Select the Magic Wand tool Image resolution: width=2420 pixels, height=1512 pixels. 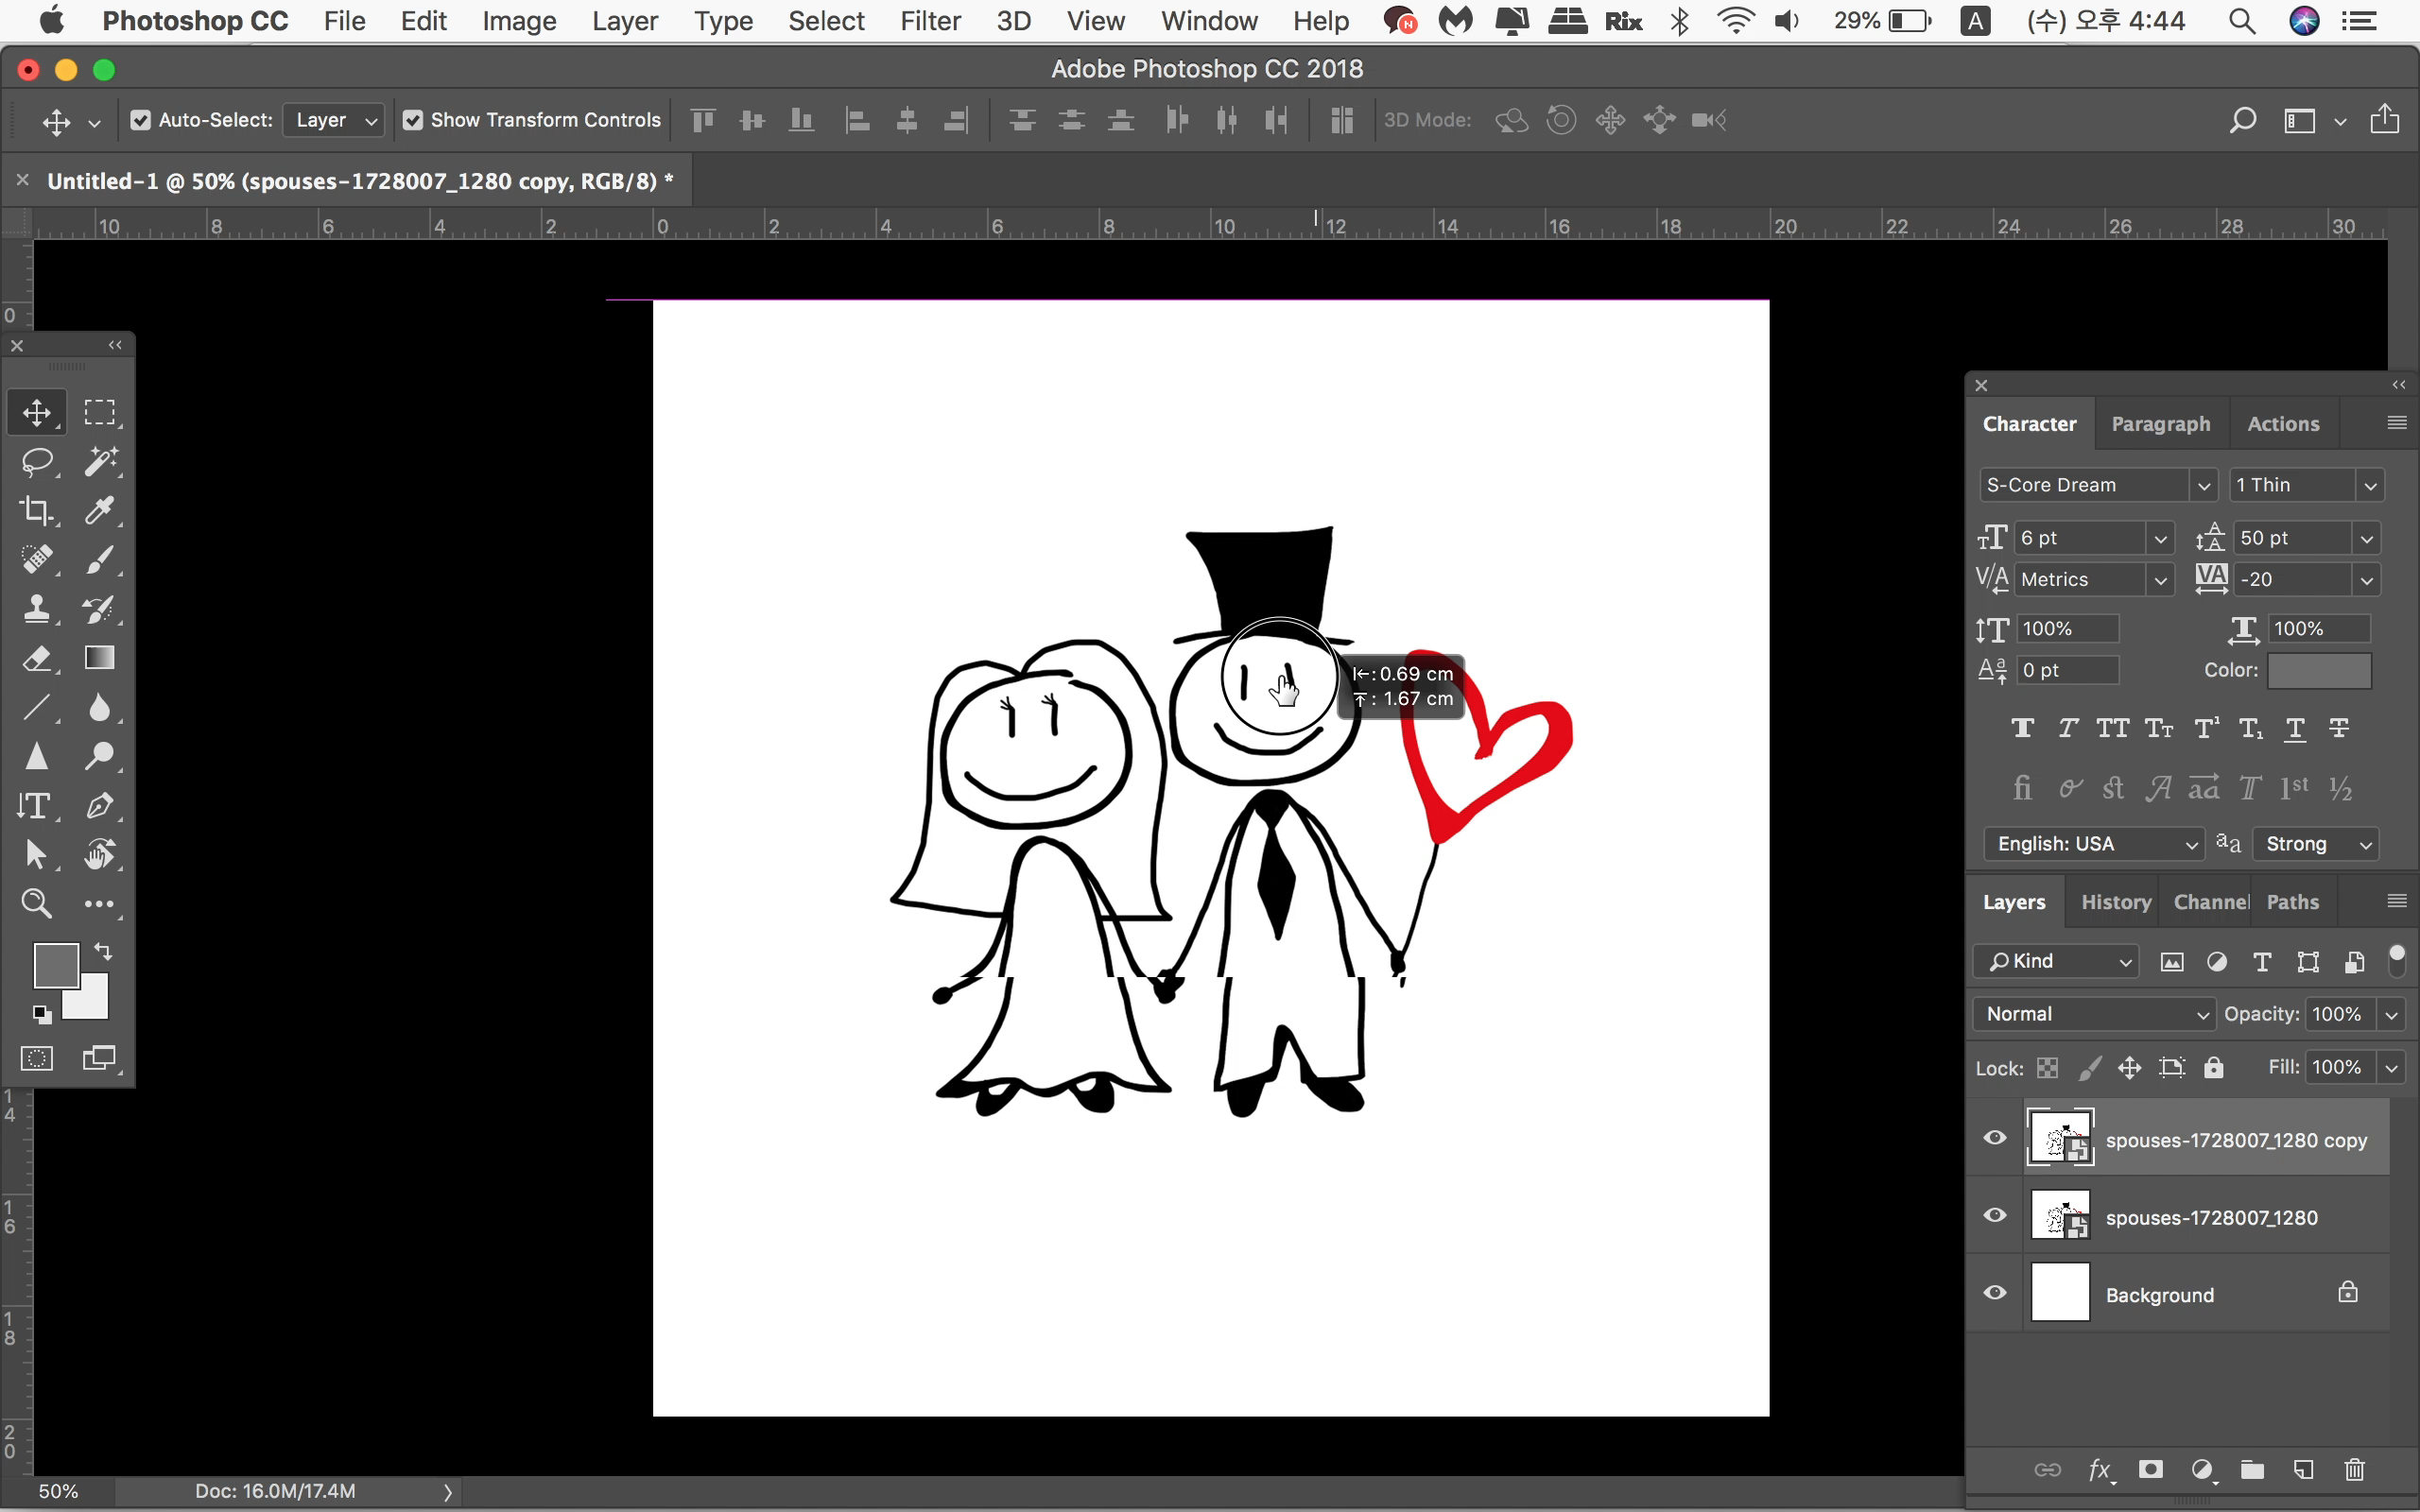click(100, 462)
